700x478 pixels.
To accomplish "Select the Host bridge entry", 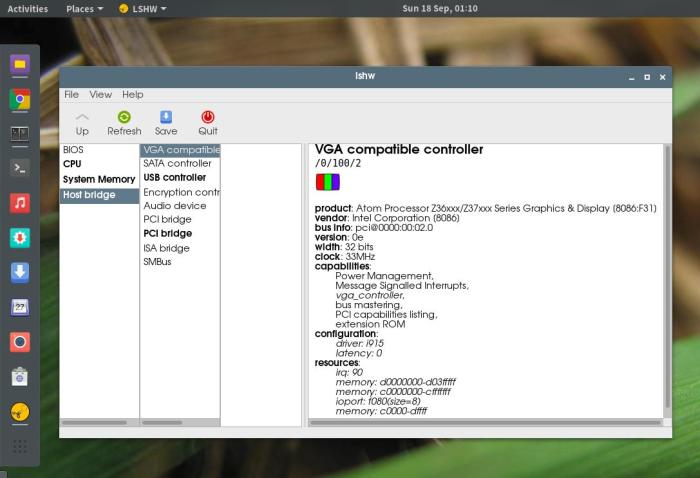I will (x=99, y=195).
